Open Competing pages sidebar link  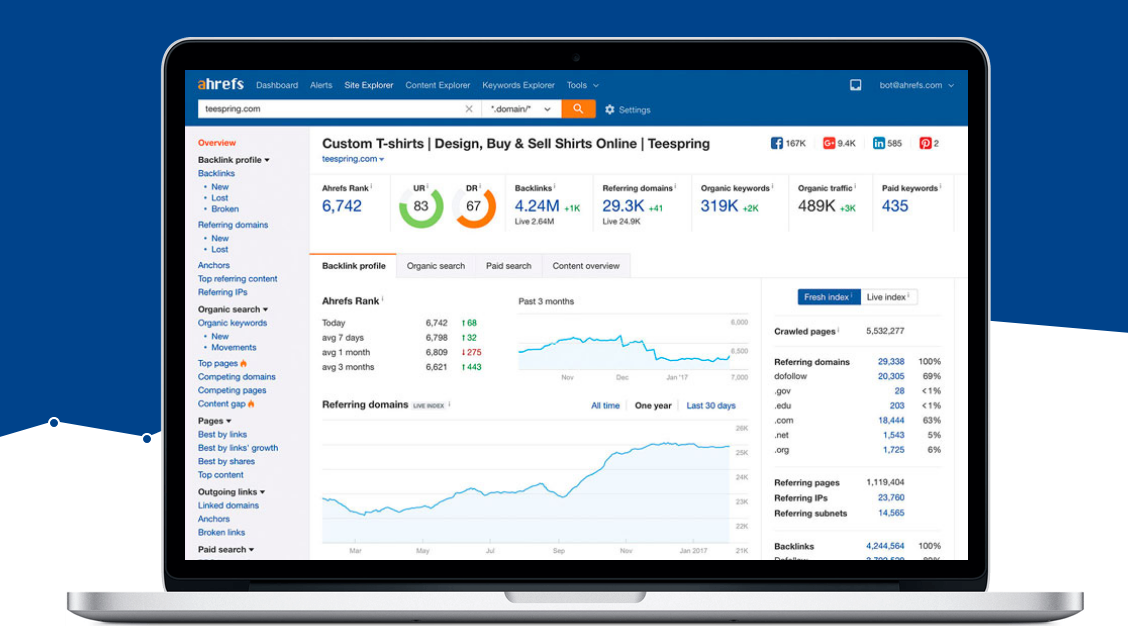pyautogui.click(x=232, y=391)
